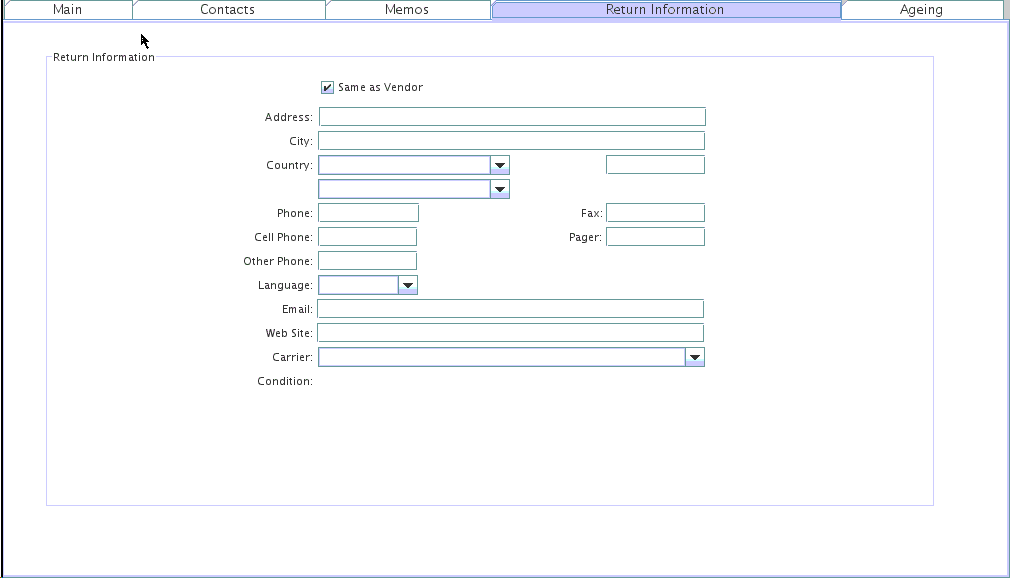The image size is (1012, 578).
Task: Expand the Country dropdown list
Action: point(500,165)
